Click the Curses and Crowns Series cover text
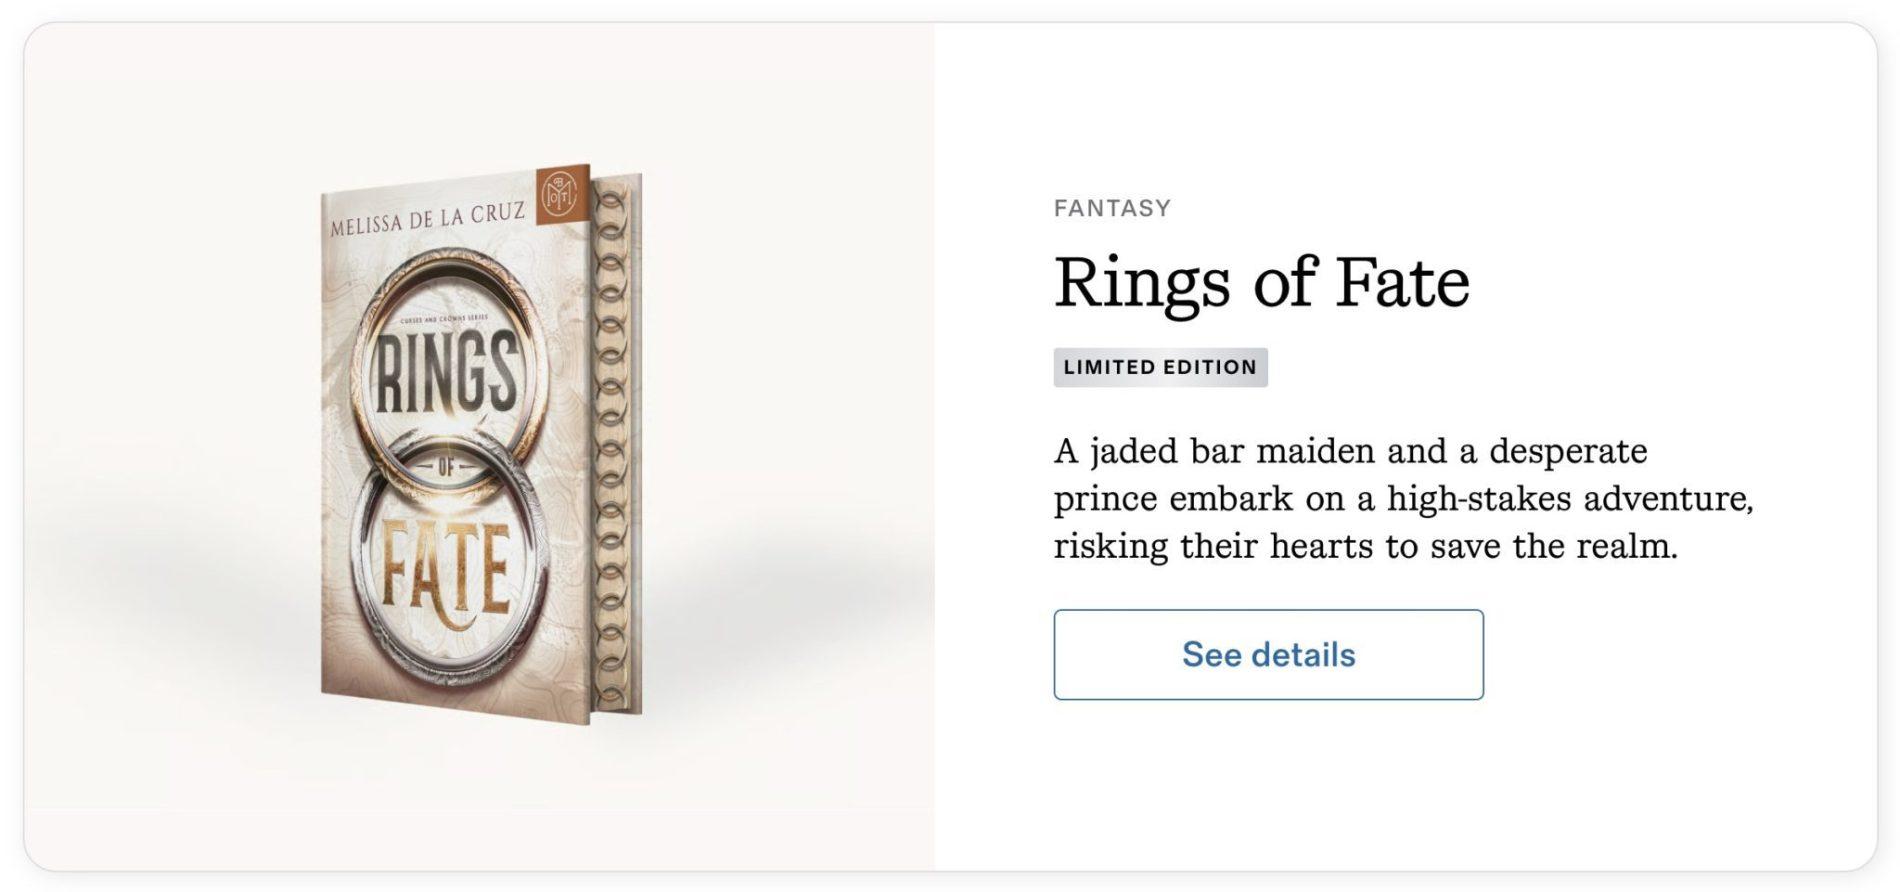Viewport: 1900px width, 892px height. [443, 320]
